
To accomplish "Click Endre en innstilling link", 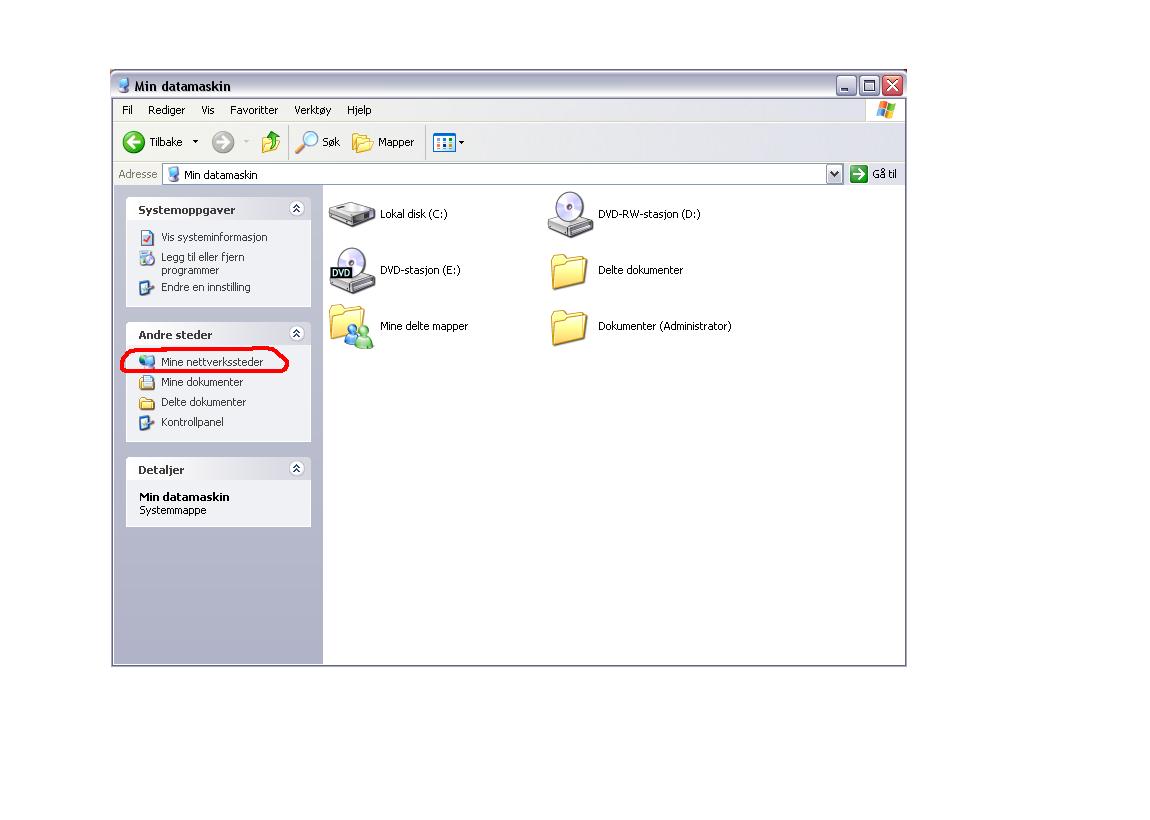I will (x=205, y=288).
